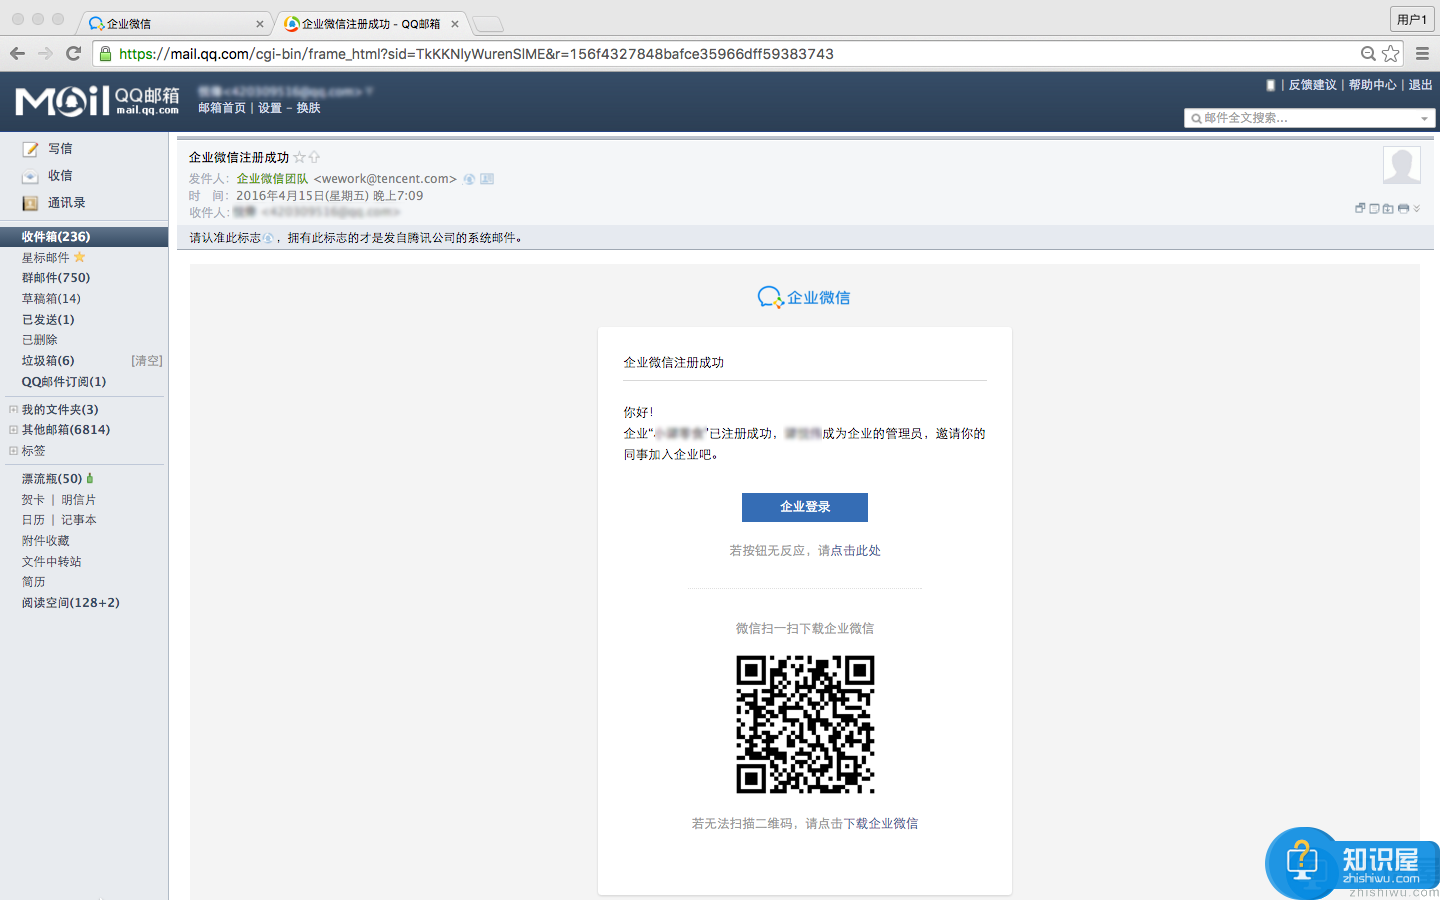Expand more actions double-chevron in mail header
The image size is (1440, 900).
[1417, 208]
